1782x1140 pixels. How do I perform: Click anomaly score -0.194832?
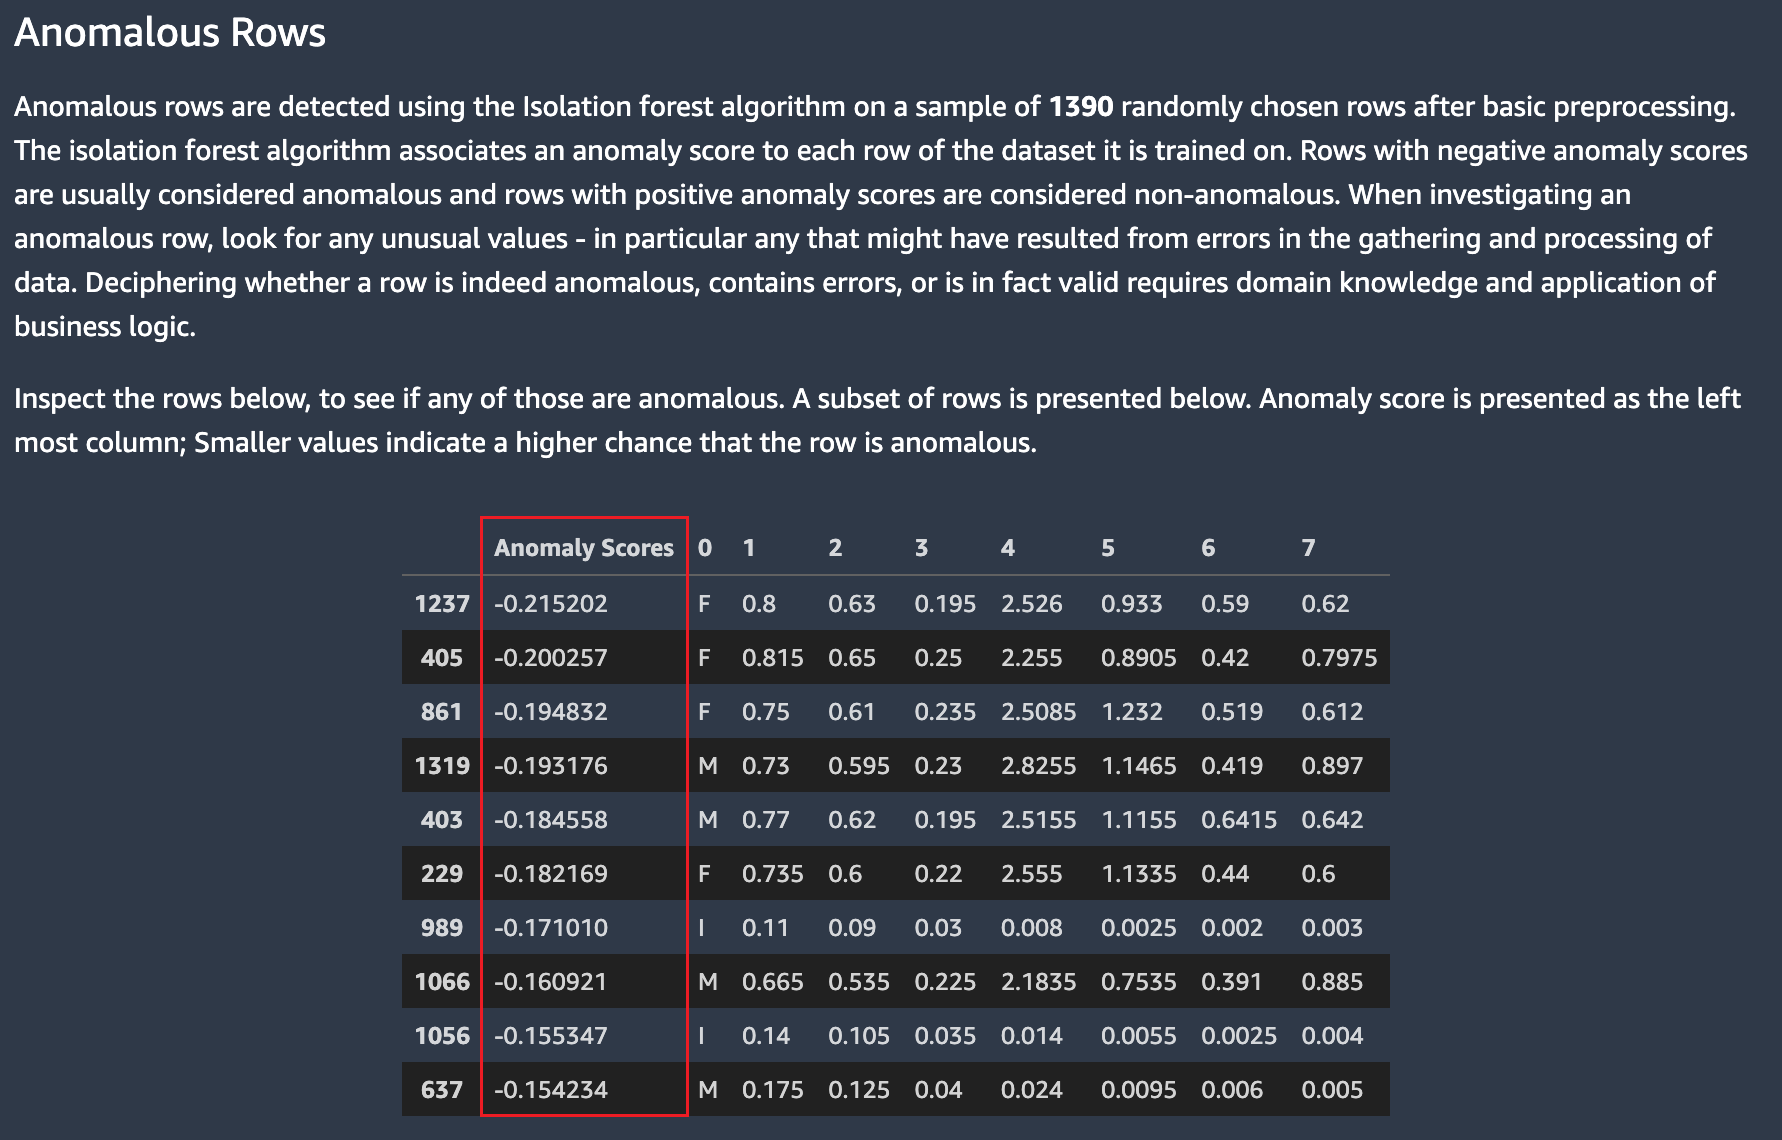tap(551, 712)
